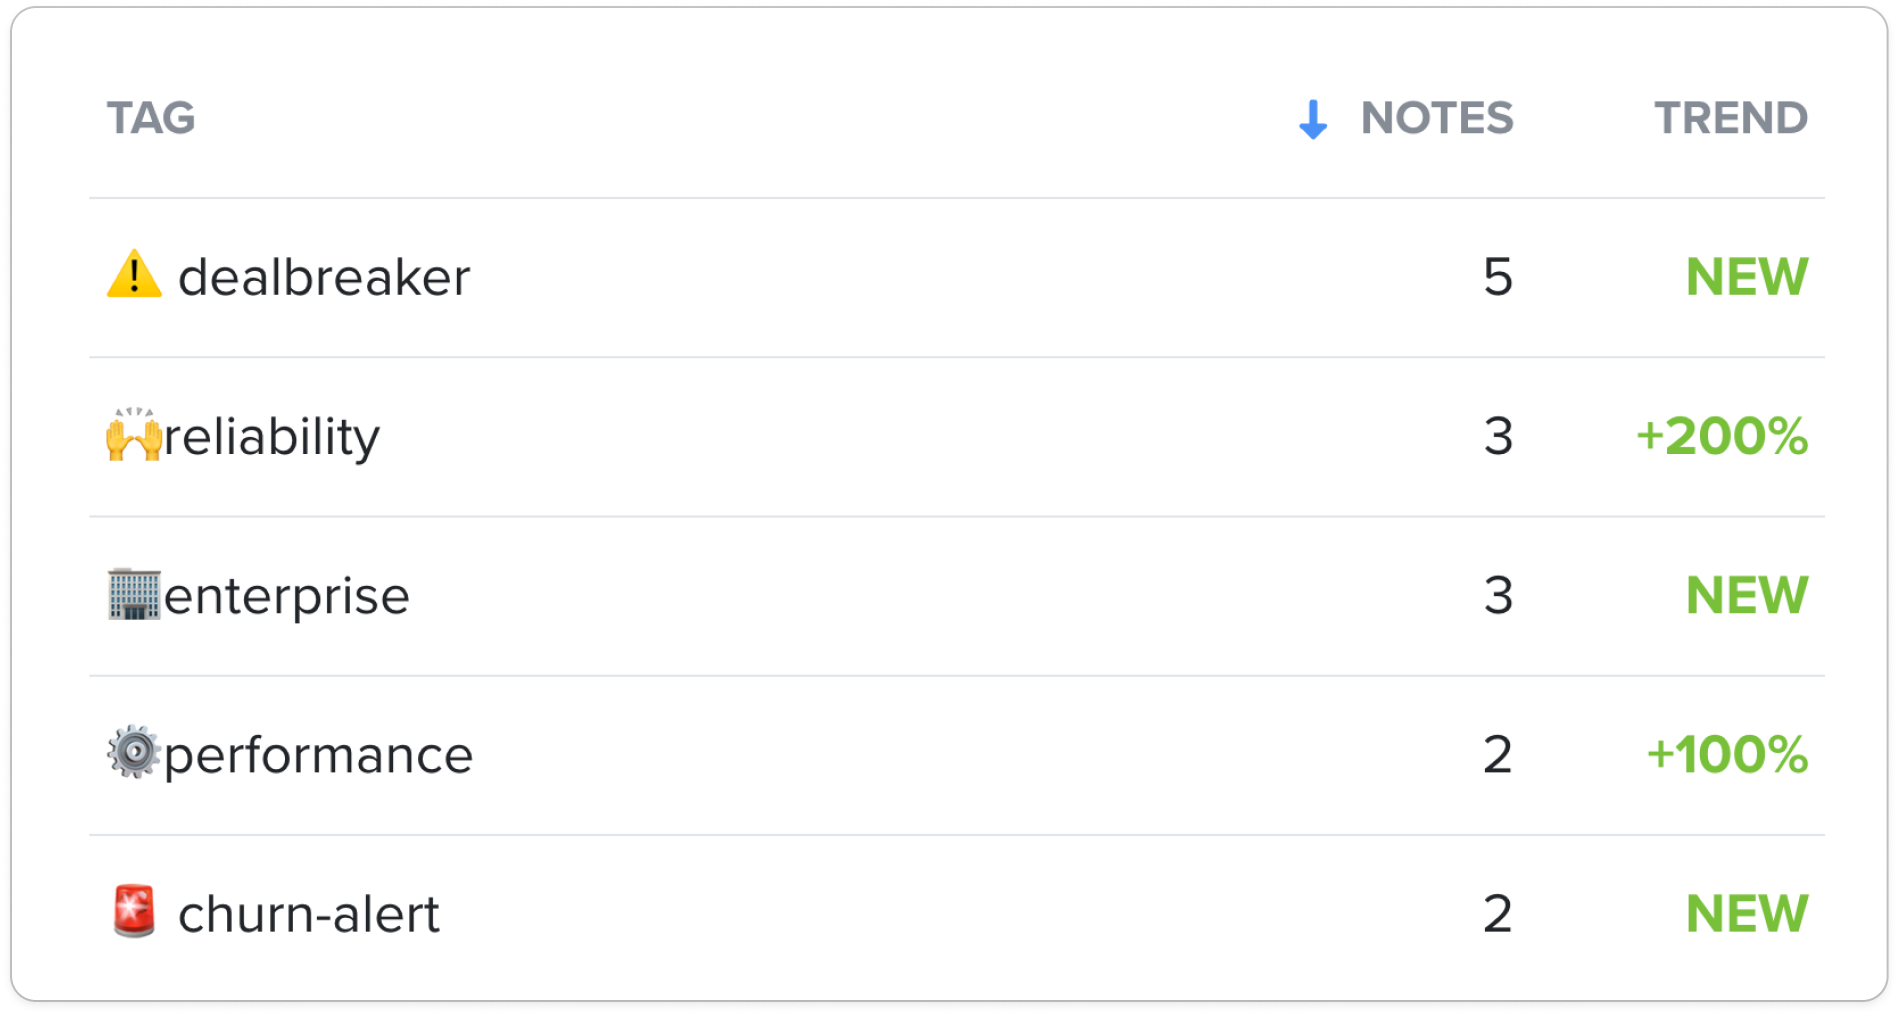1899x1016 pixels.
Task: Click the dealbreaker warning triangle icon
Action: (134, 275)
